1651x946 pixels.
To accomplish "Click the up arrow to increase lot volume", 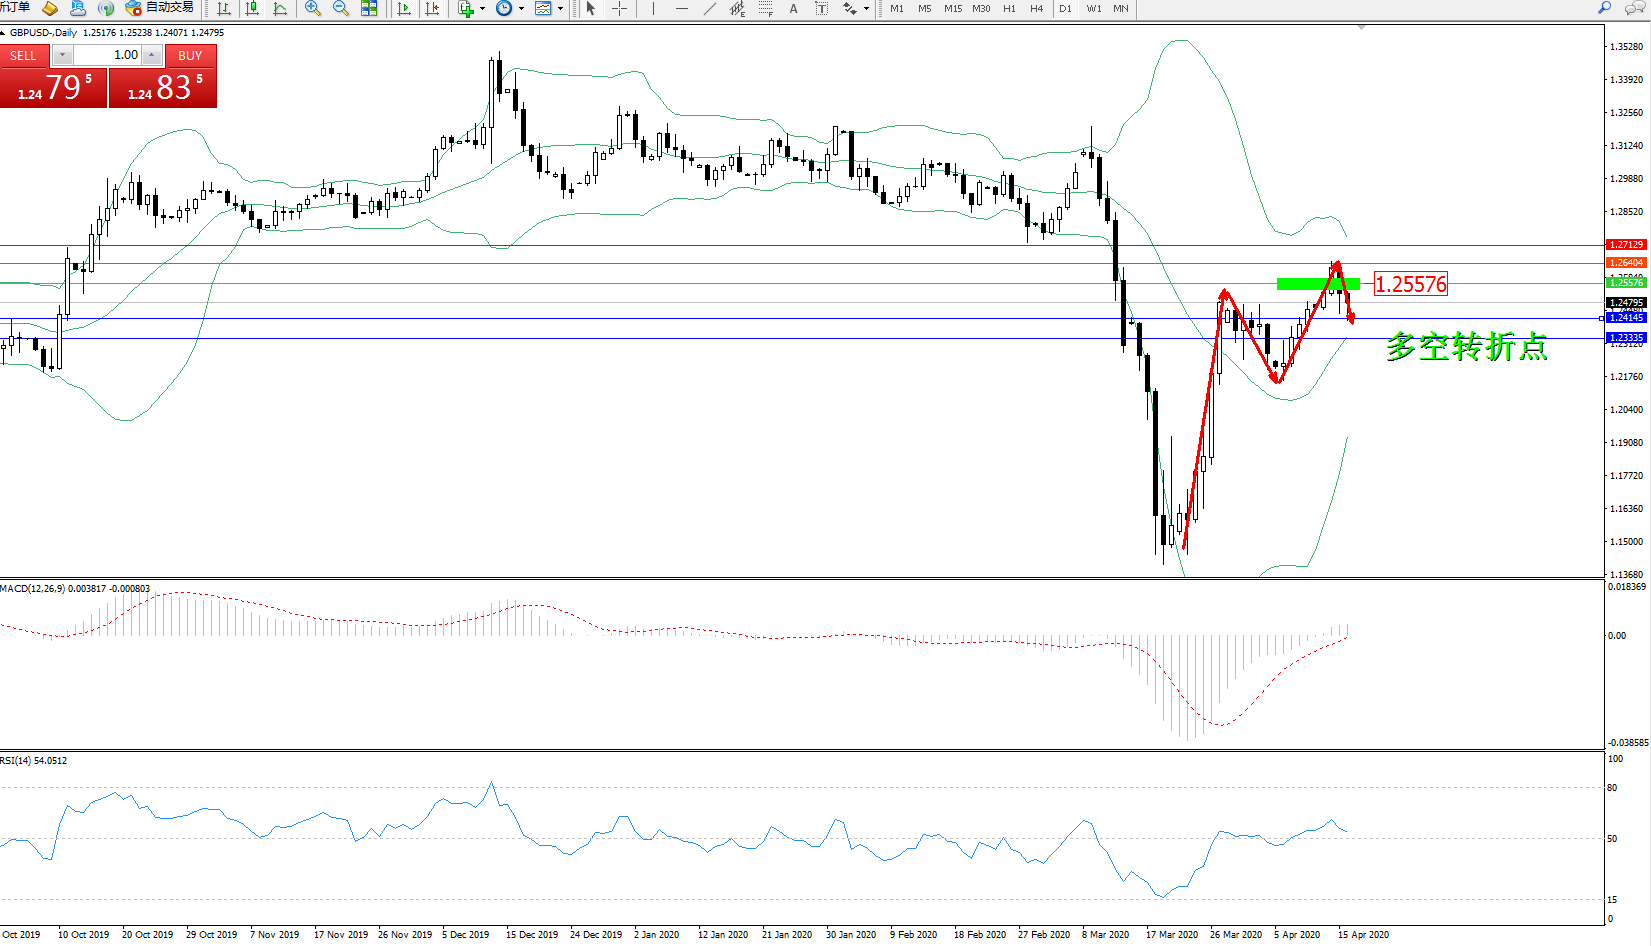I will pyautogui.click(x=152, y=55).
